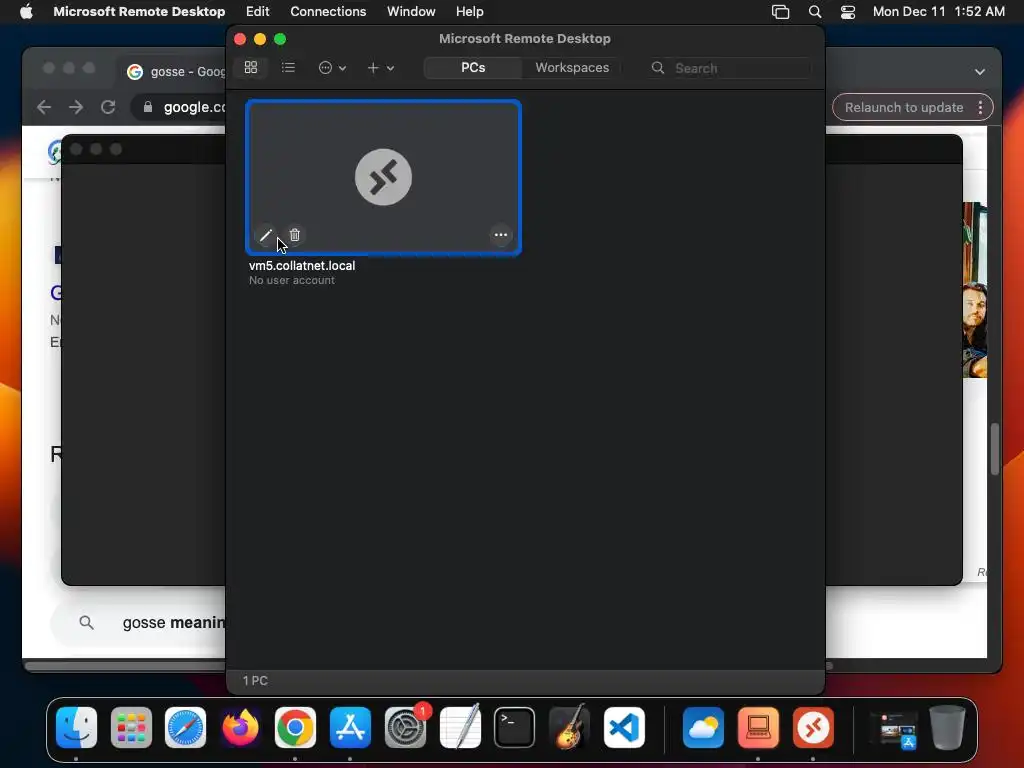Open Safari from the Dock
Viewport: 1024px width, 768px height.
point(185,728)
